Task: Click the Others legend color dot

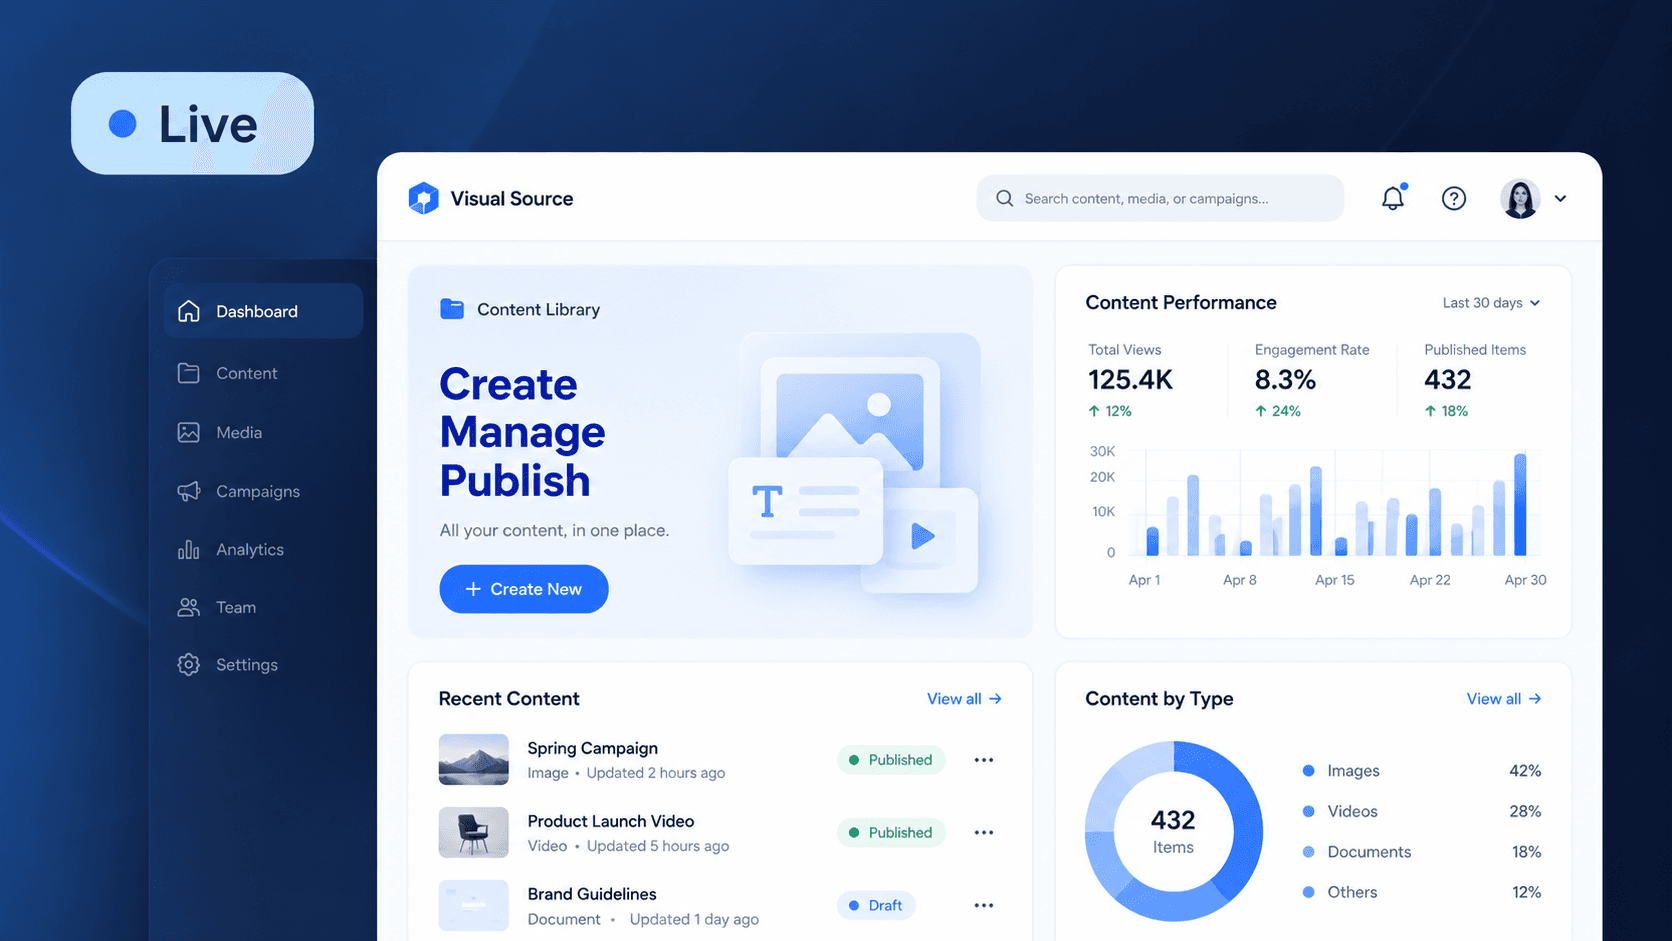Action: [1308, 892]
